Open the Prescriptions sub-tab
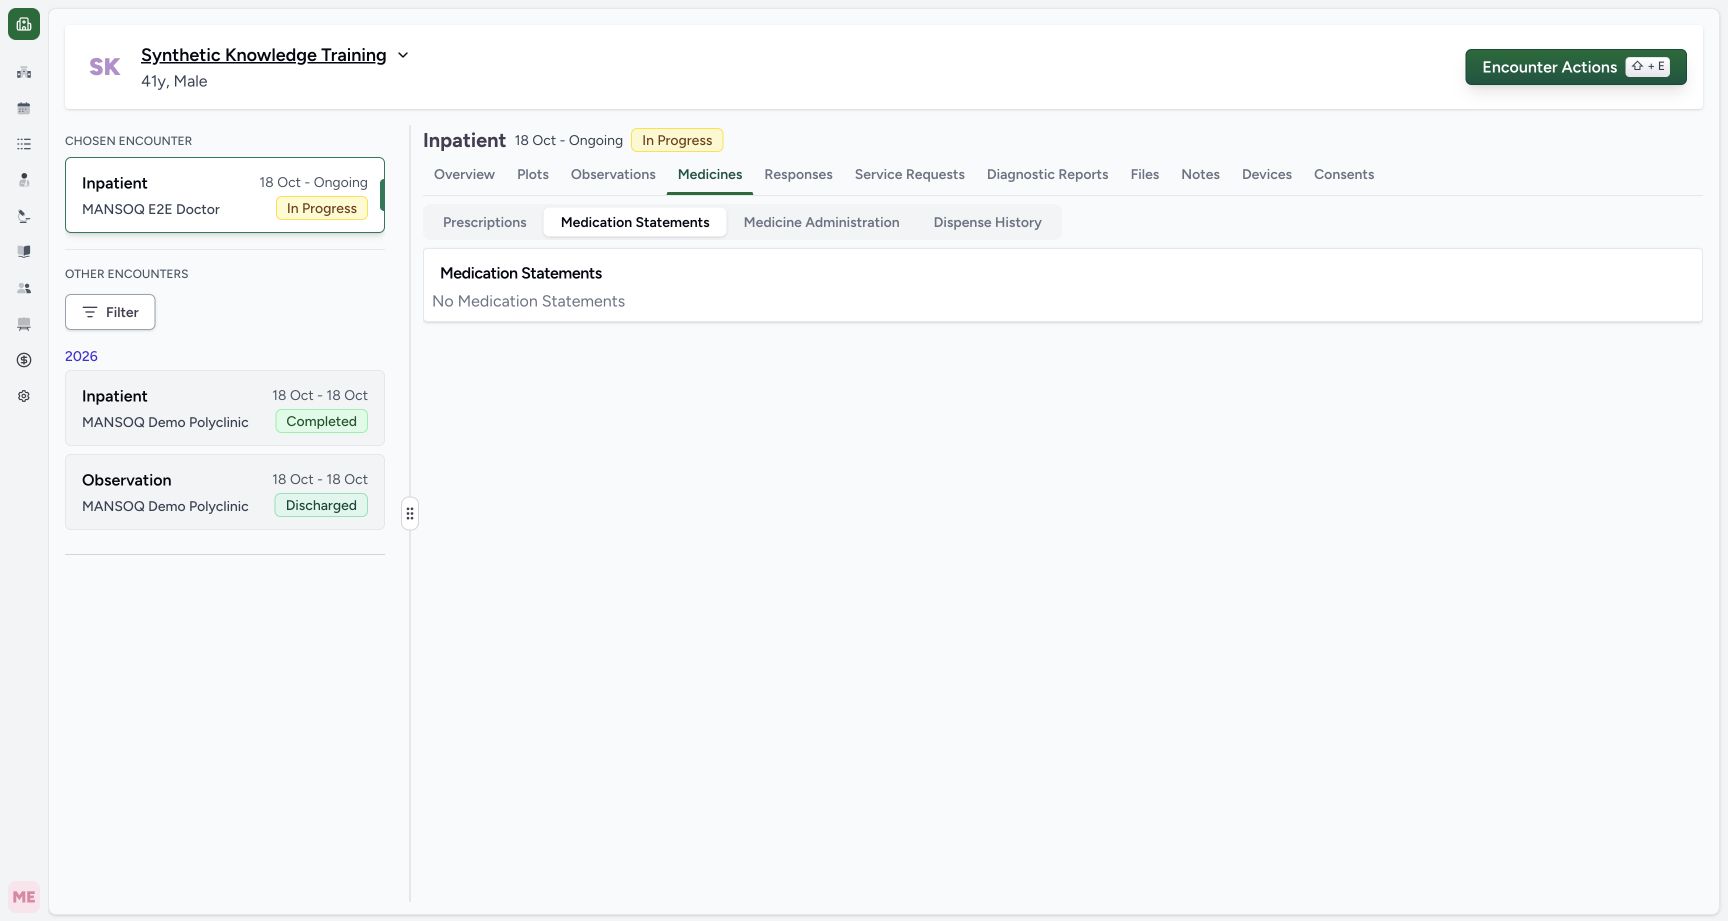 [485, 222]
